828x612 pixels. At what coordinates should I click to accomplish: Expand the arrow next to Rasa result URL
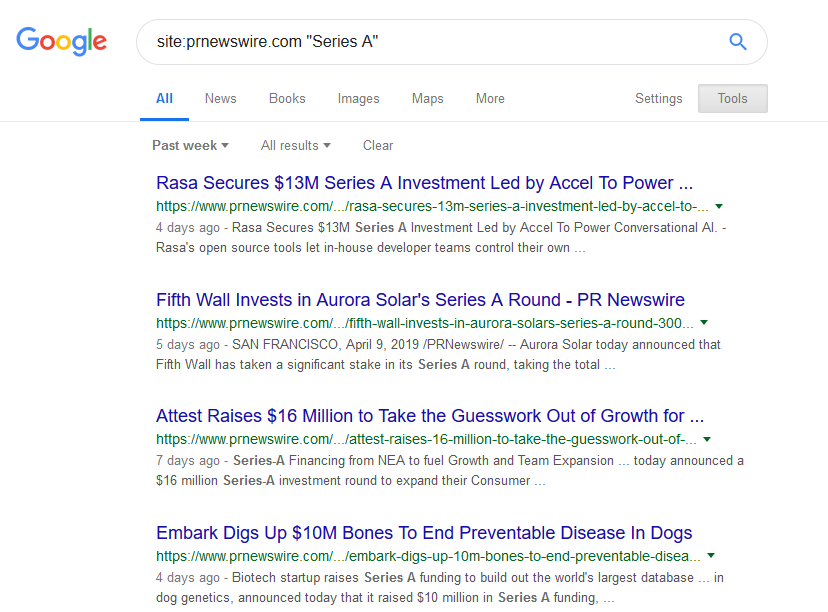pyautogui.click(x=719, y=206)
